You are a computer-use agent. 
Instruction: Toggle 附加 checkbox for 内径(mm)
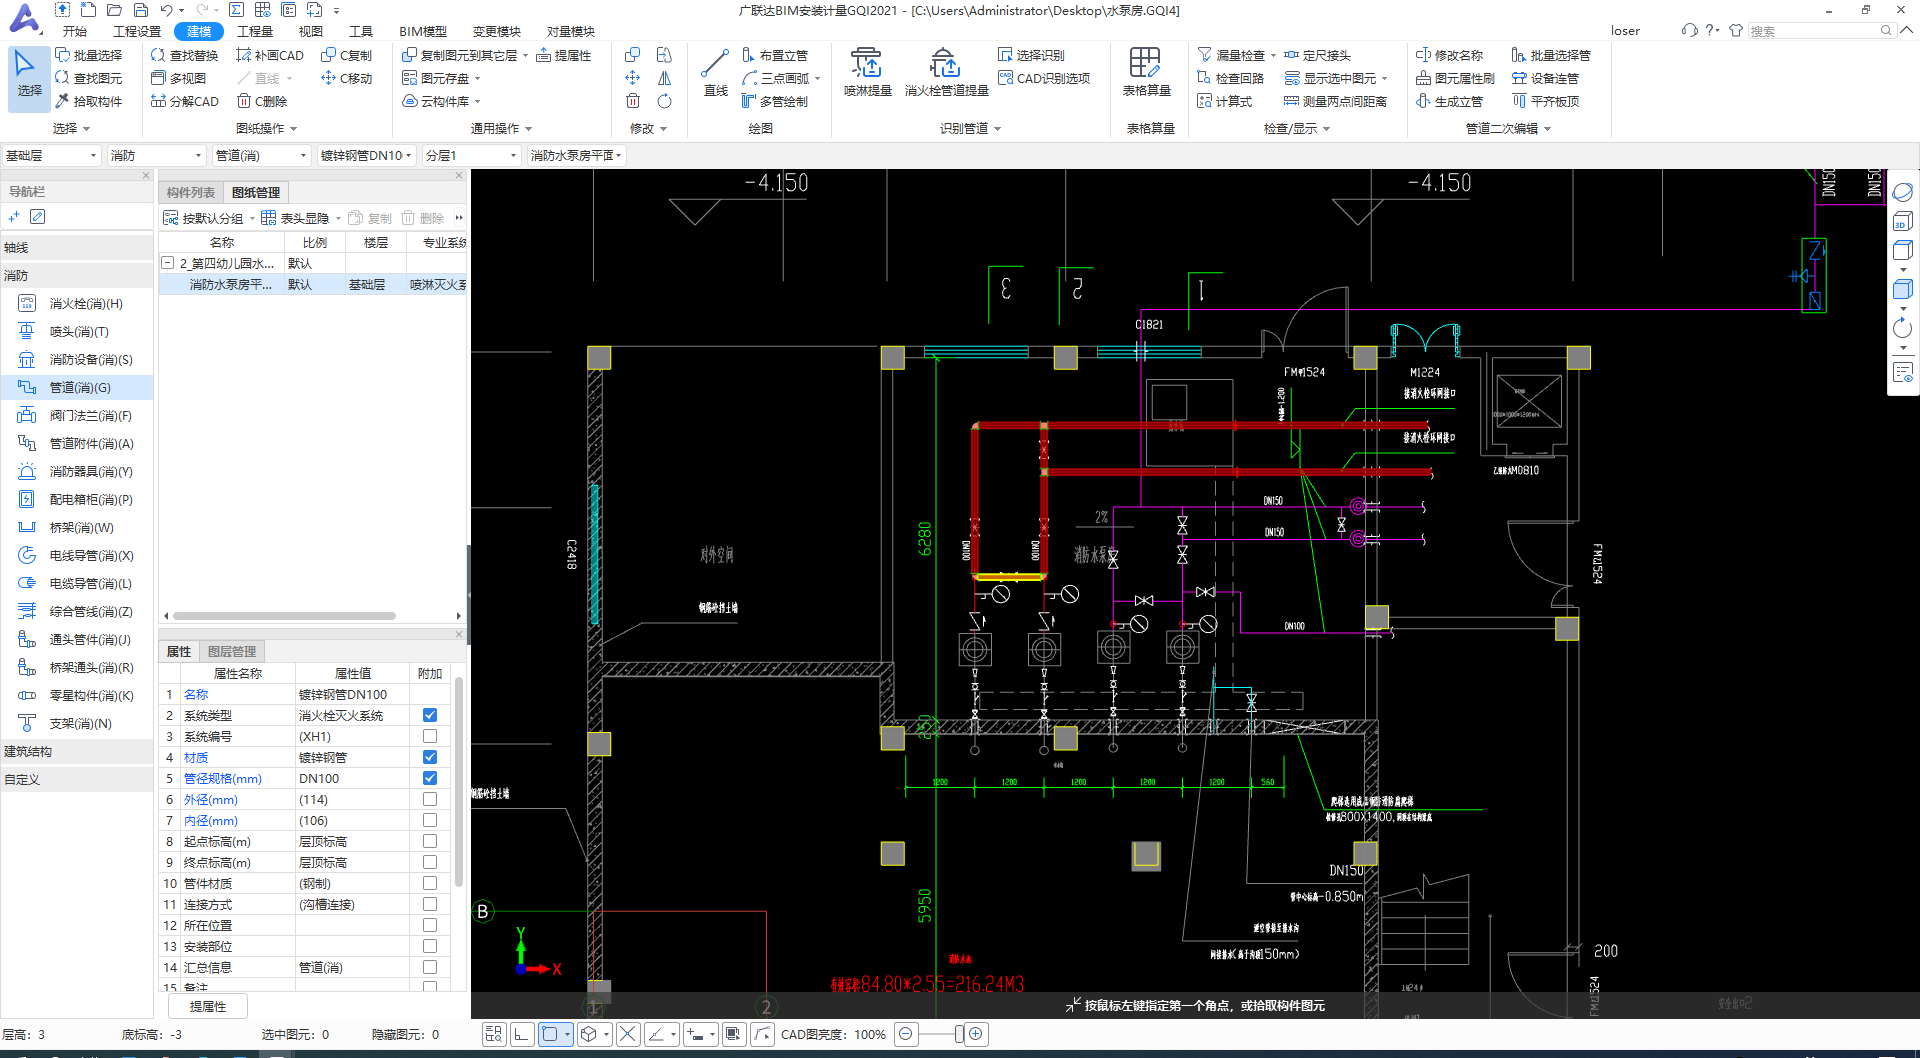430,820
